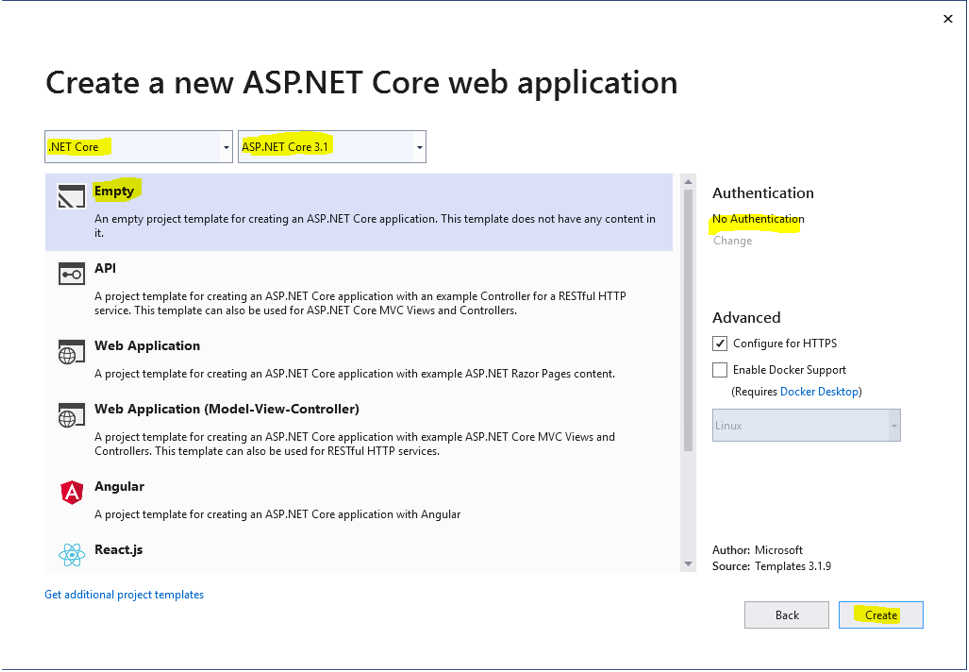Choose Web Application (Model-View-Controller) title
This screenshot has height=672, width=969.
pyautogui.click(x=227, y=409)
